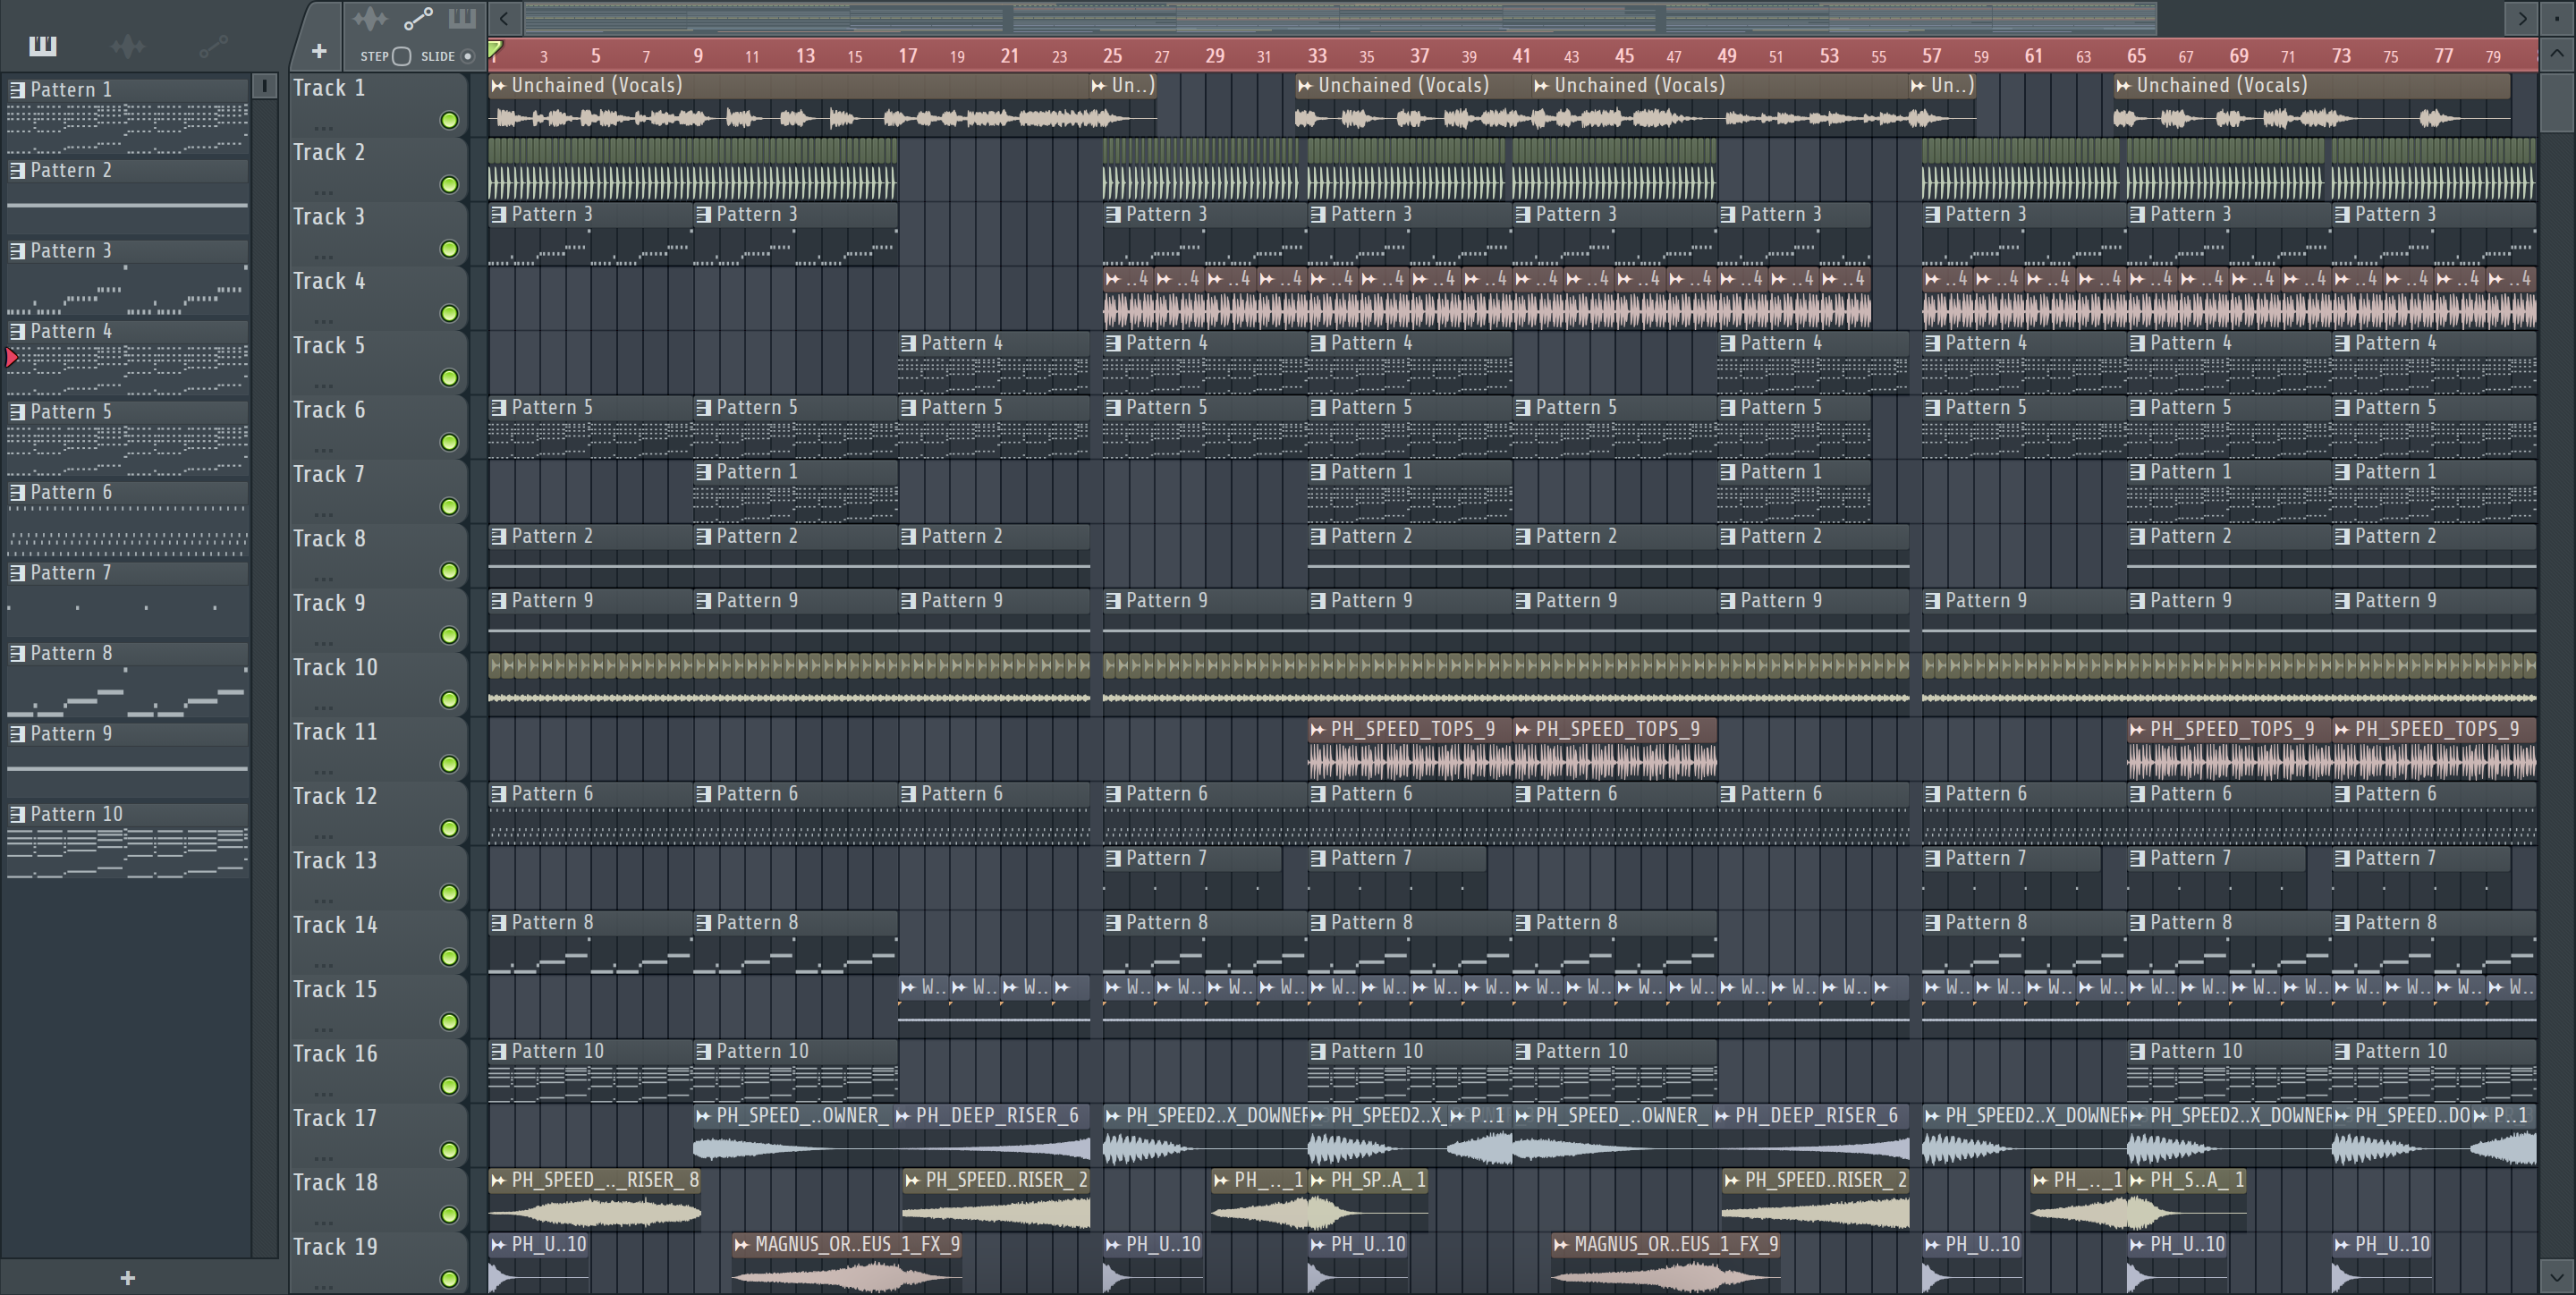This screenshot has height=1295, width=2576.
Task: Toggle the SLIDE radio button
Action: (x=467, y=56)
